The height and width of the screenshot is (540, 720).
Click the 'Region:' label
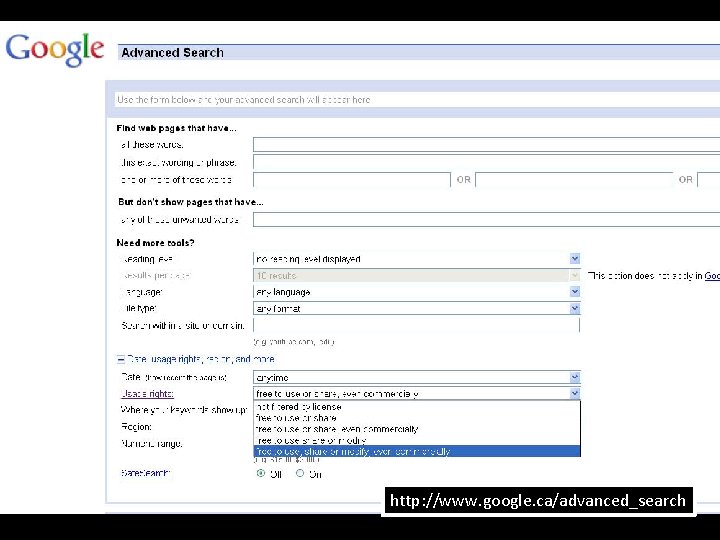point(136,427)
